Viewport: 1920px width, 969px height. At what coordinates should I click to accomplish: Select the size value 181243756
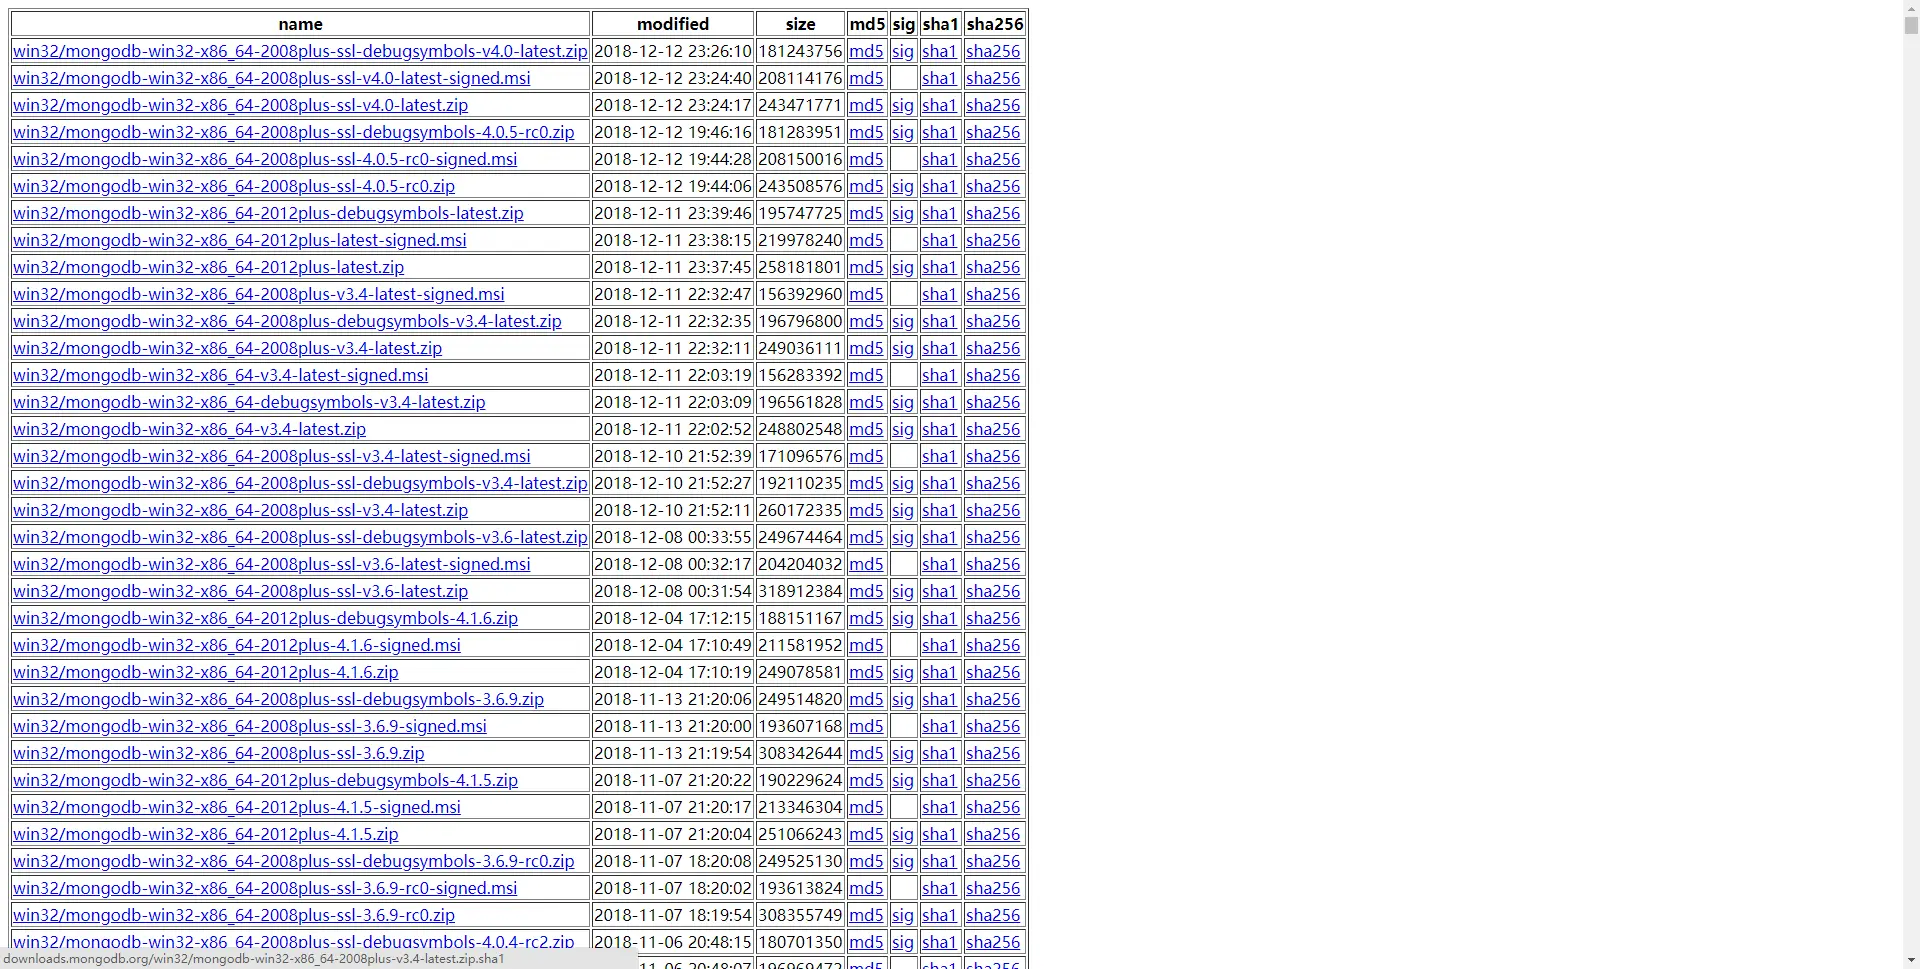(x=800, y=51)
